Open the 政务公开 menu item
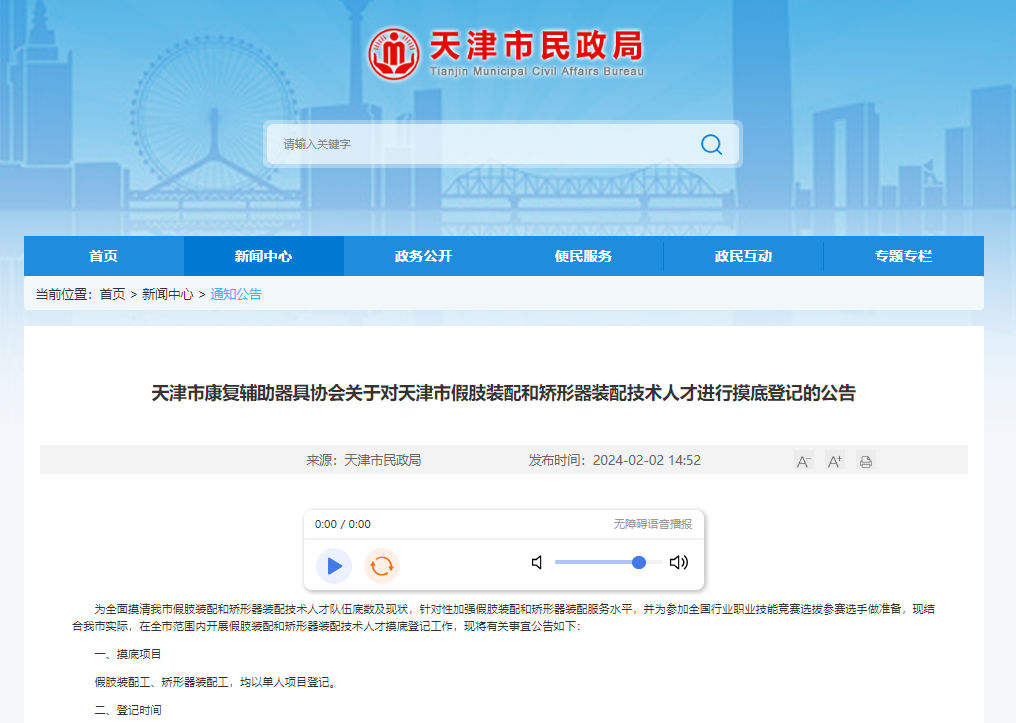 423,256
